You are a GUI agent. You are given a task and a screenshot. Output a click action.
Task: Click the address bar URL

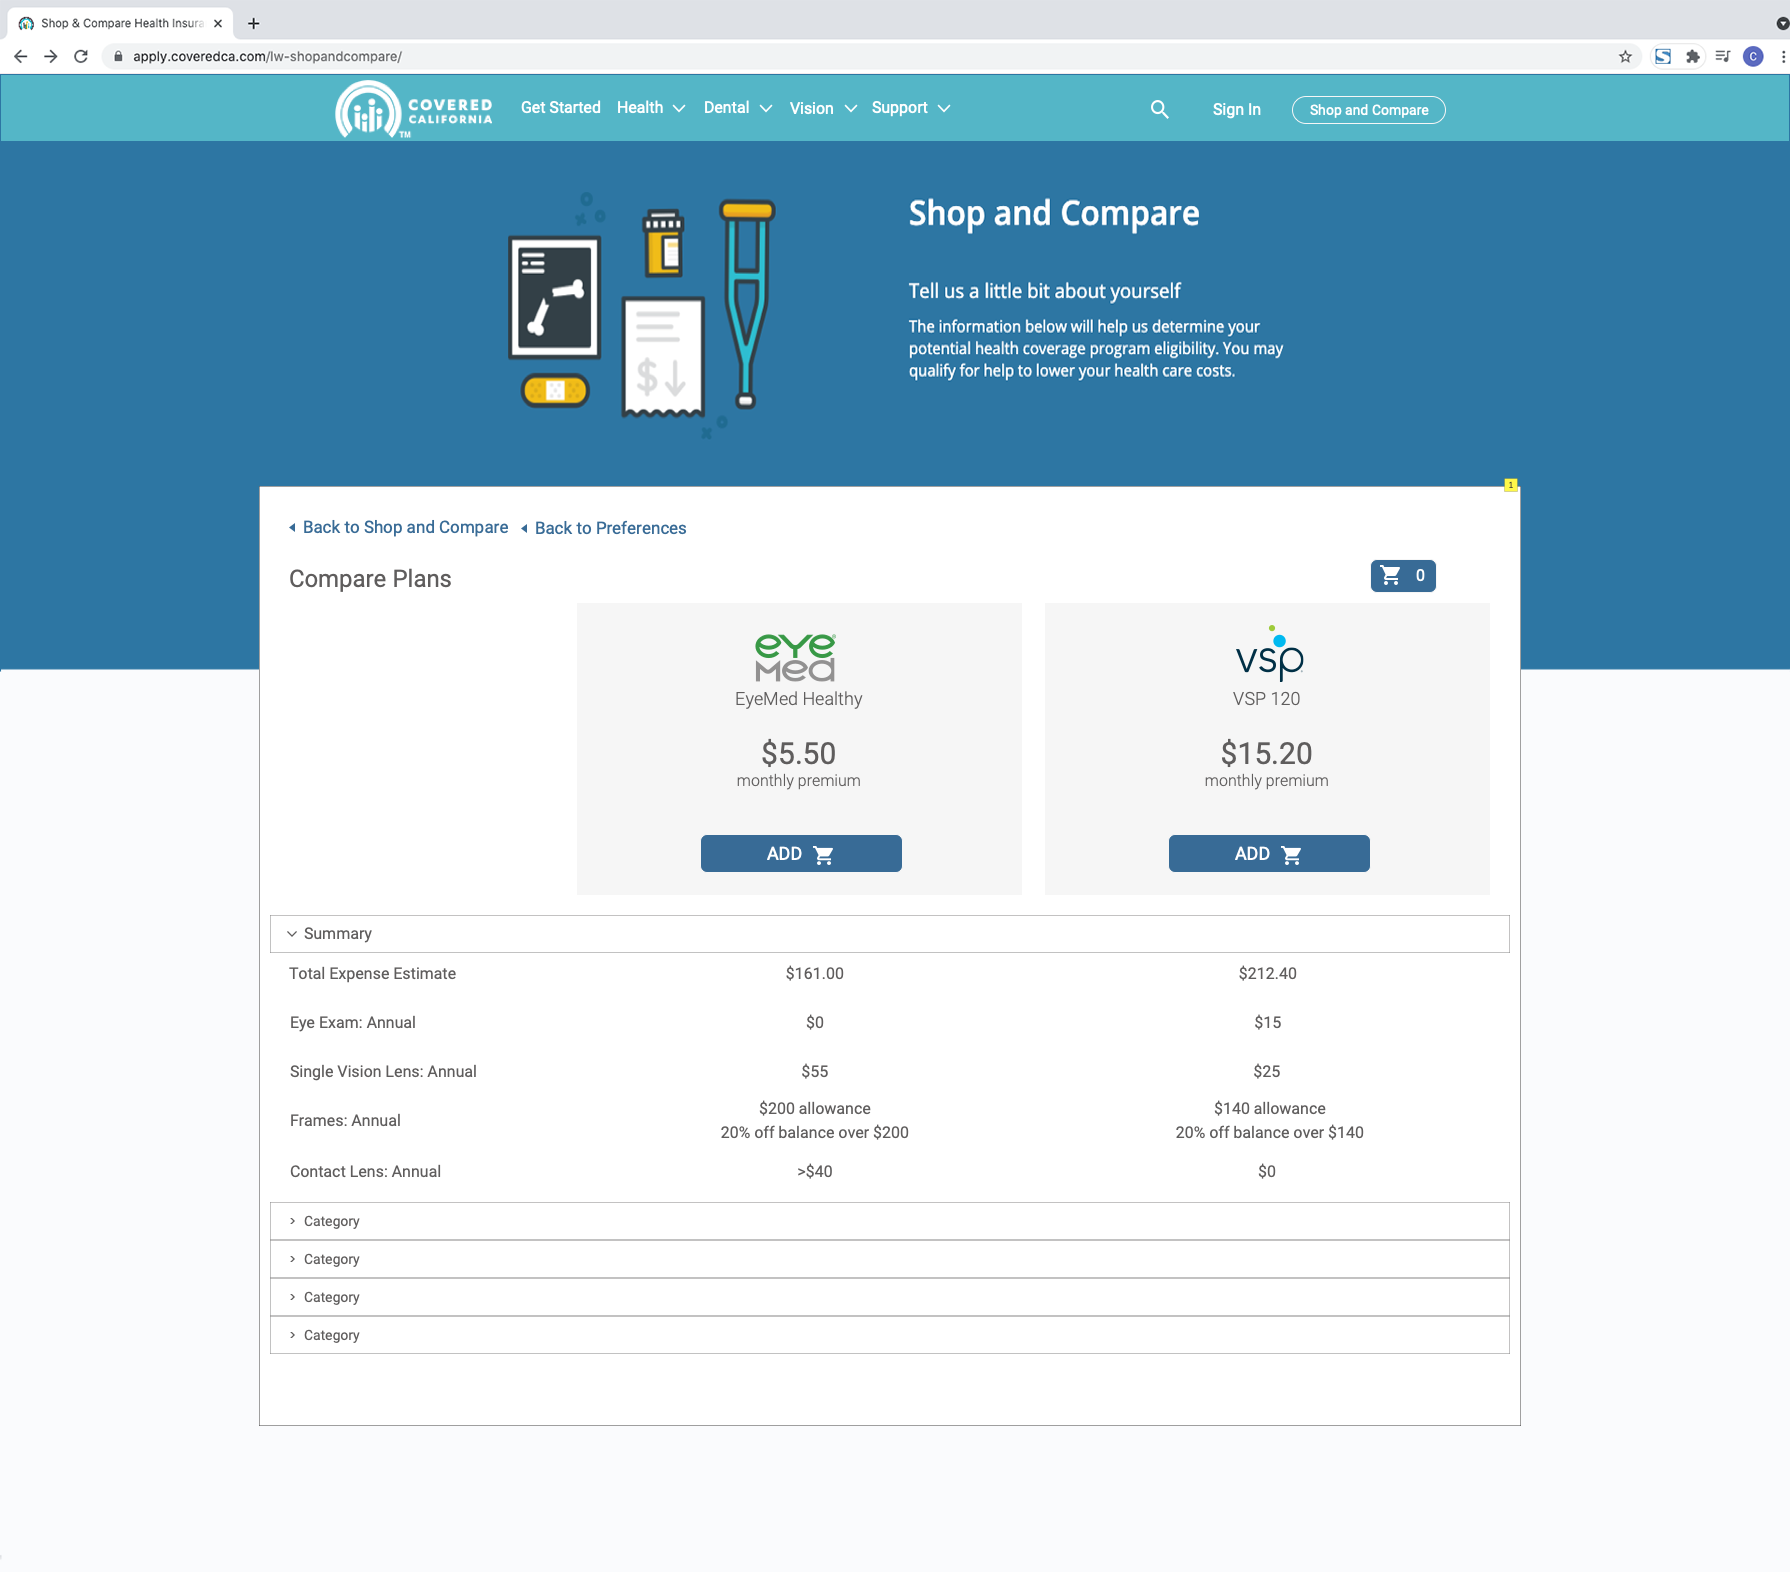tap(267, 57)
